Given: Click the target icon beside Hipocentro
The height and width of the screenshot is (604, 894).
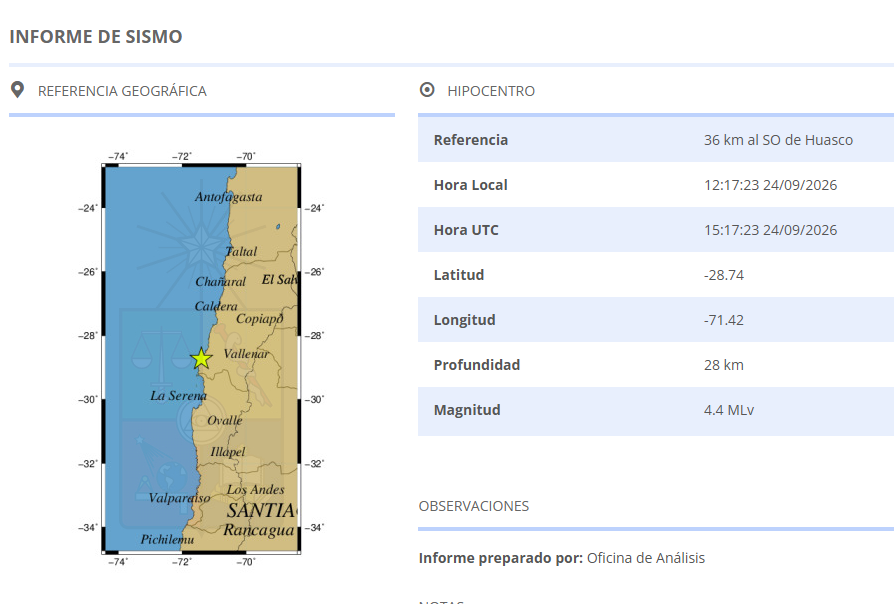Looking at the screenshot, I should click(x=427, y=90).
